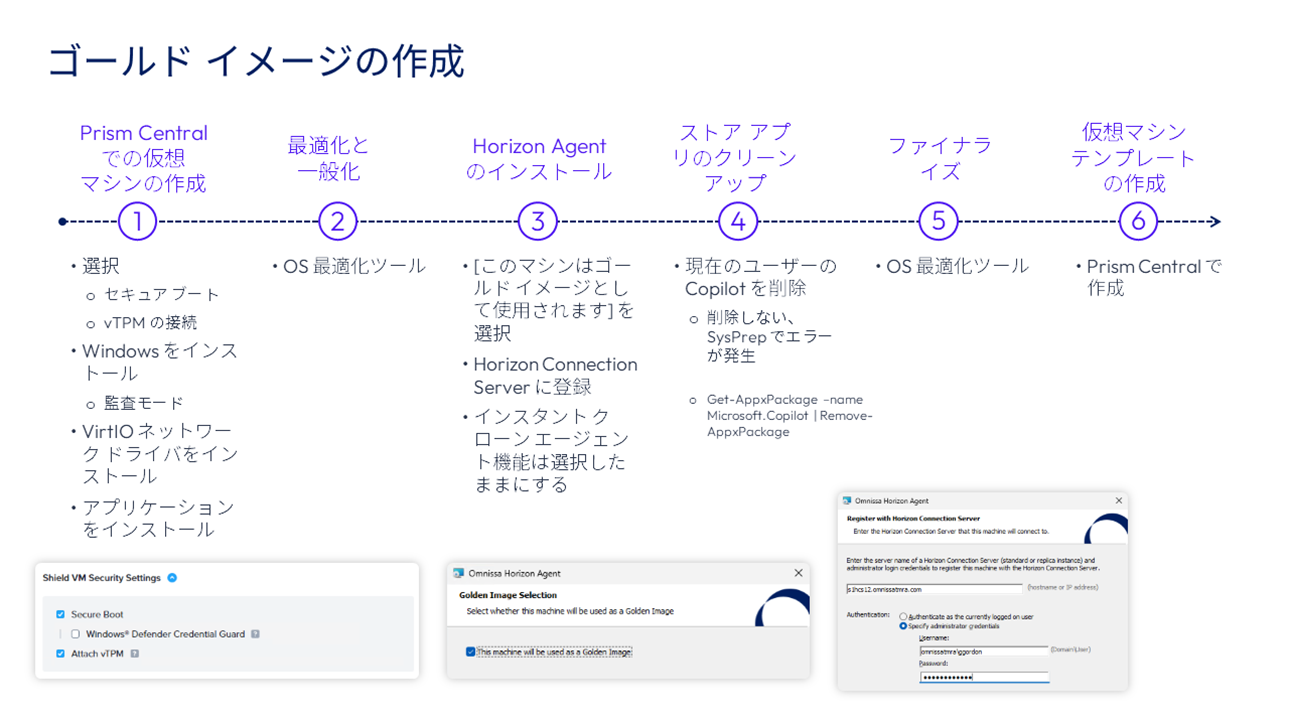Click the server hostname field s1hcs12.omnissatmra.com
This screenshot has width=1289, height=701.
pos(934,588)
